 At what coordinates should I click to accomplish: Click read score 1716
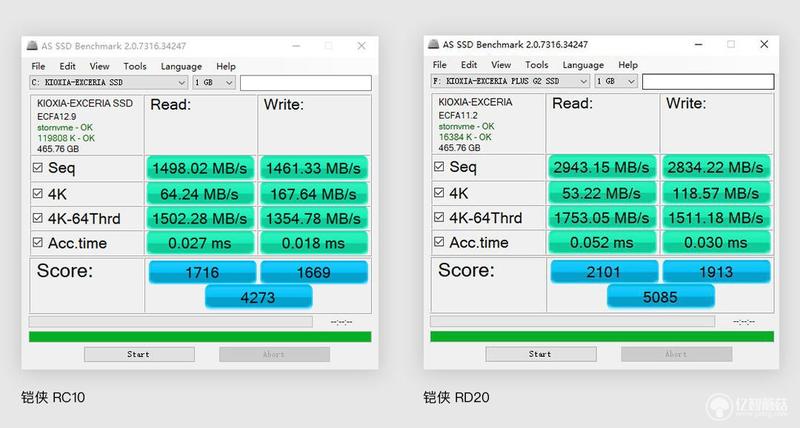coord(202,272)
